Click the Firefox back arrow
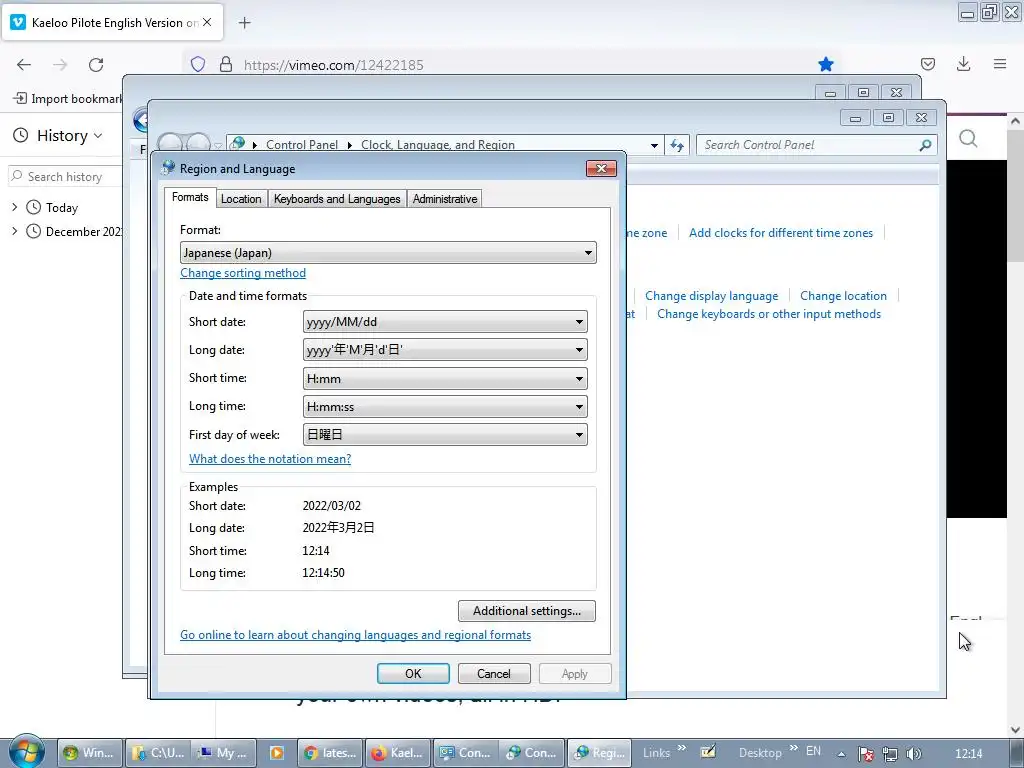Viewport: 1024px width, 768px height. click(24, 65)
